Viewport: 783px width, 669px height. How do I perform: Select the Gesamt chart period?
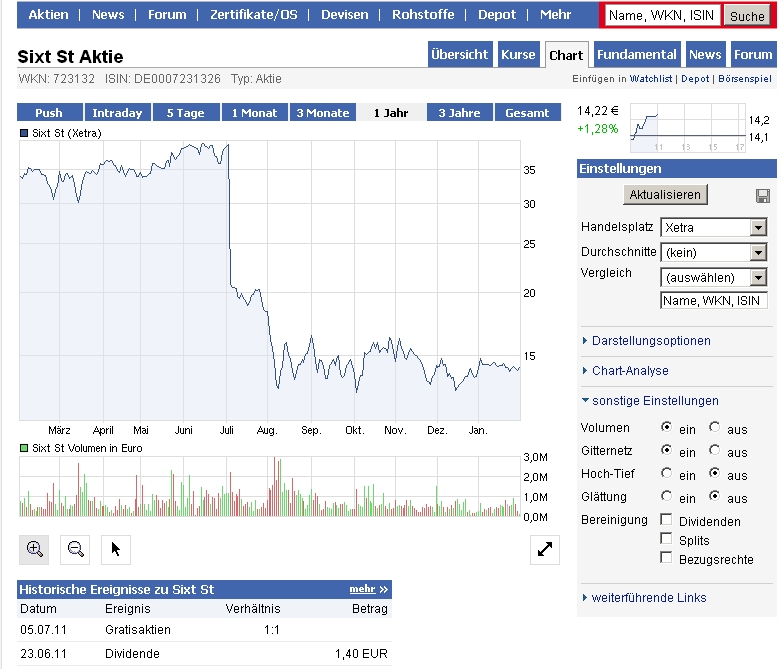(x=527, y=112)
